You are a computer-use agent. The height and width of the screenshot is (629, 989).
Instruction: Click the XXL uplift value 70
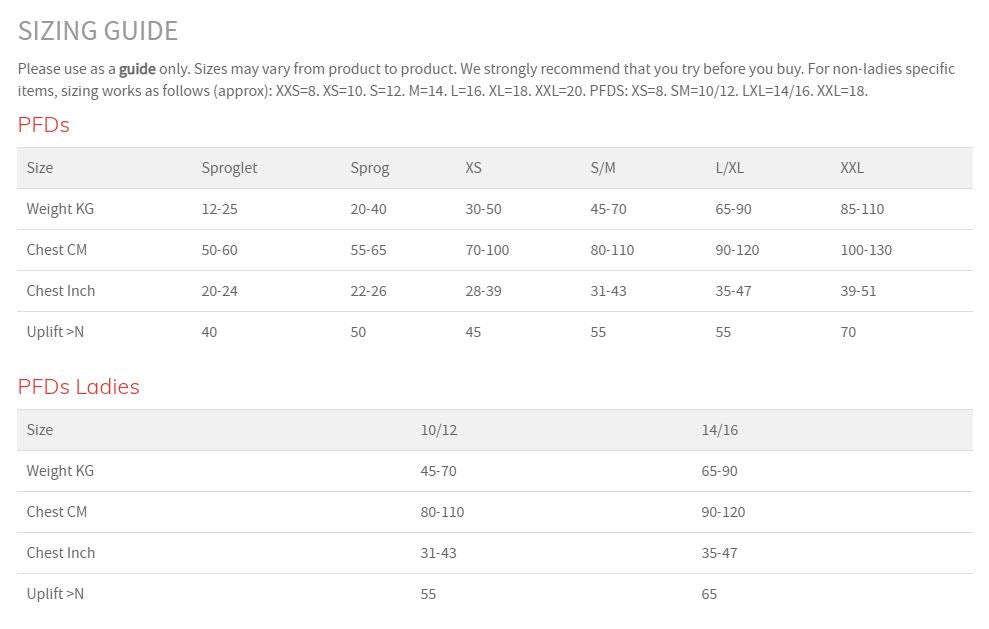[848, 332]
